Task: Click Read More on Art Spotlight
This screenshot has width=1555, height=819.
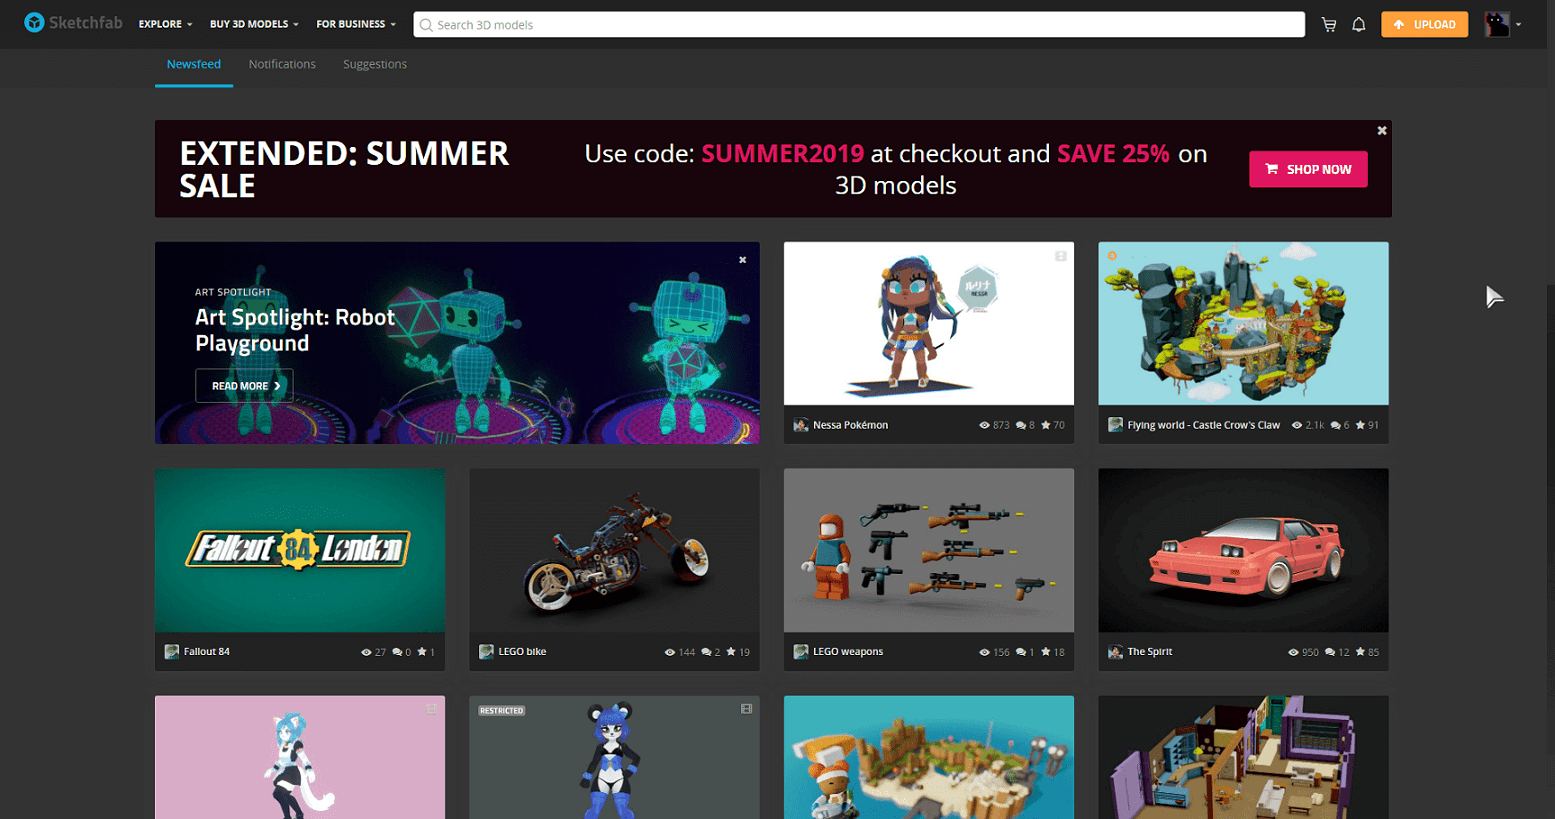Action: point(244,386)
